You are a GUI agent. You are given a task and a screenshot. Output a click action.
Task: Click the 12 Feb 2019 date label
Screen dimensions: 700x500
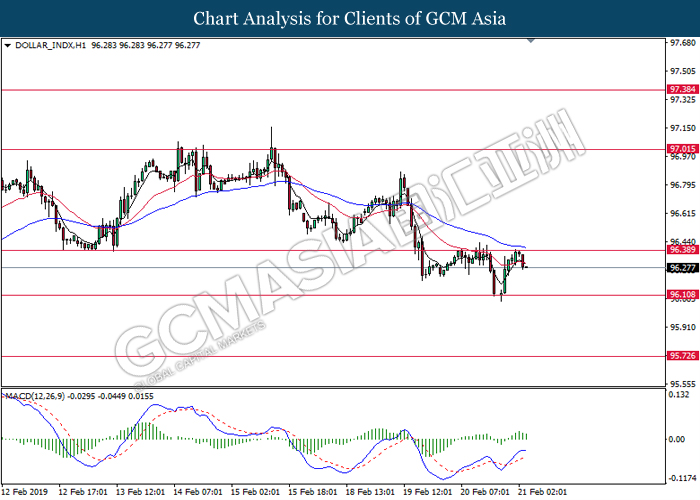(25, 492)
